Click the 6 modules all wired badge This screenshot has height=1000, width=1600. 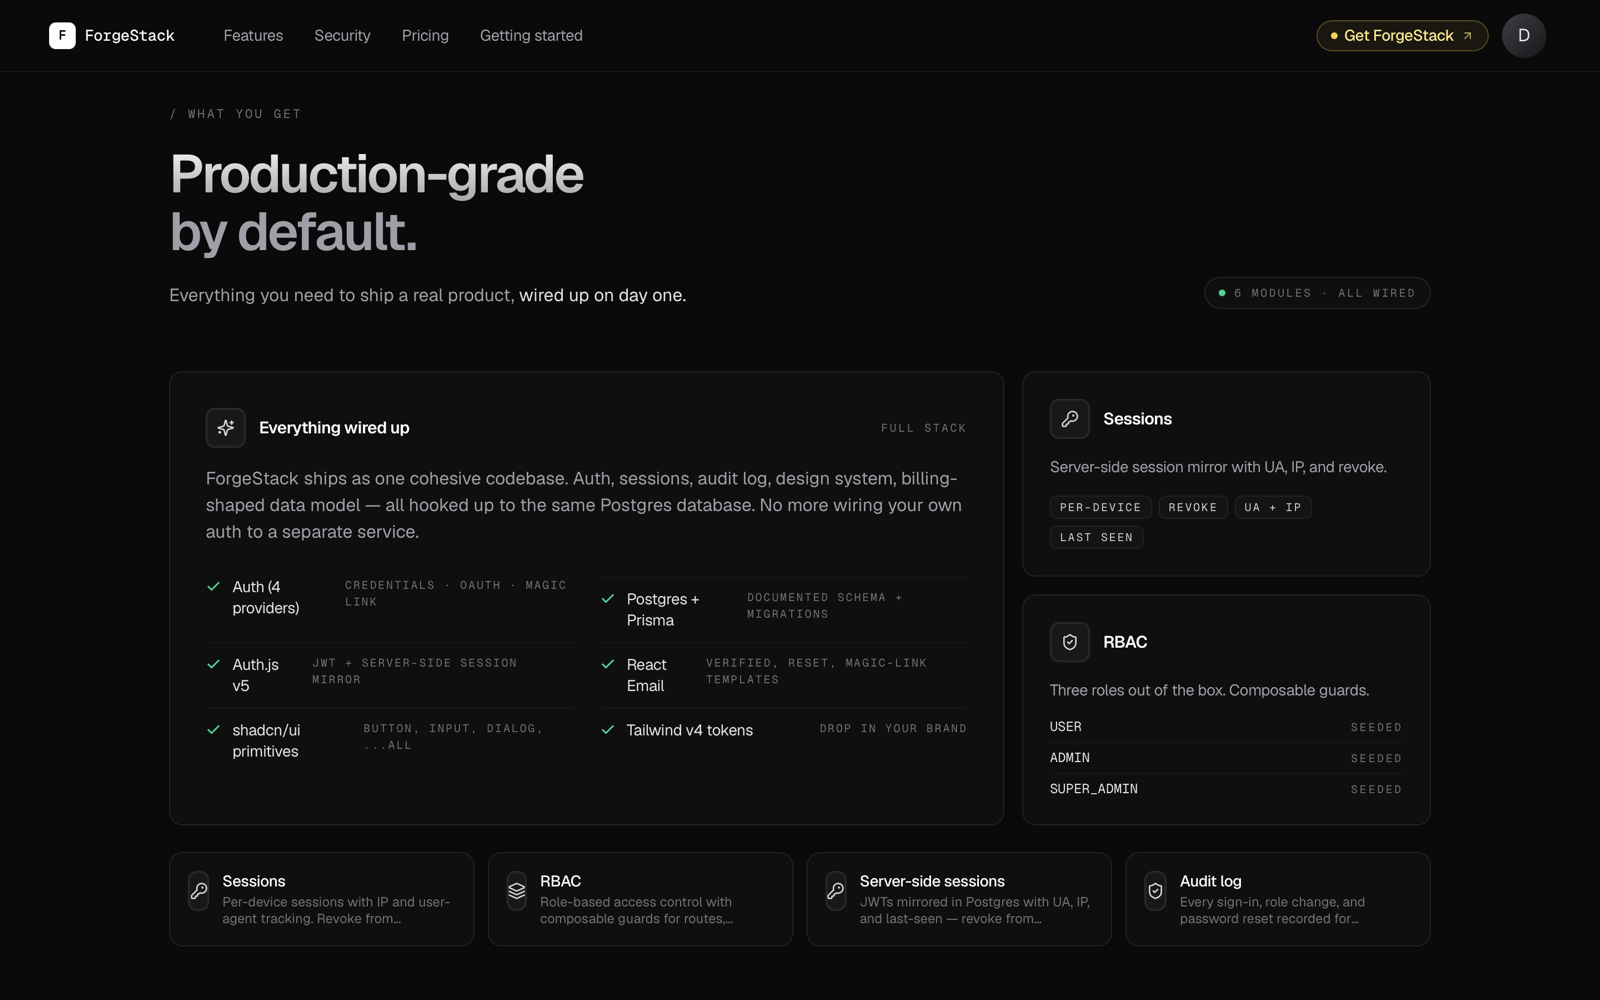pos(1317,293)
